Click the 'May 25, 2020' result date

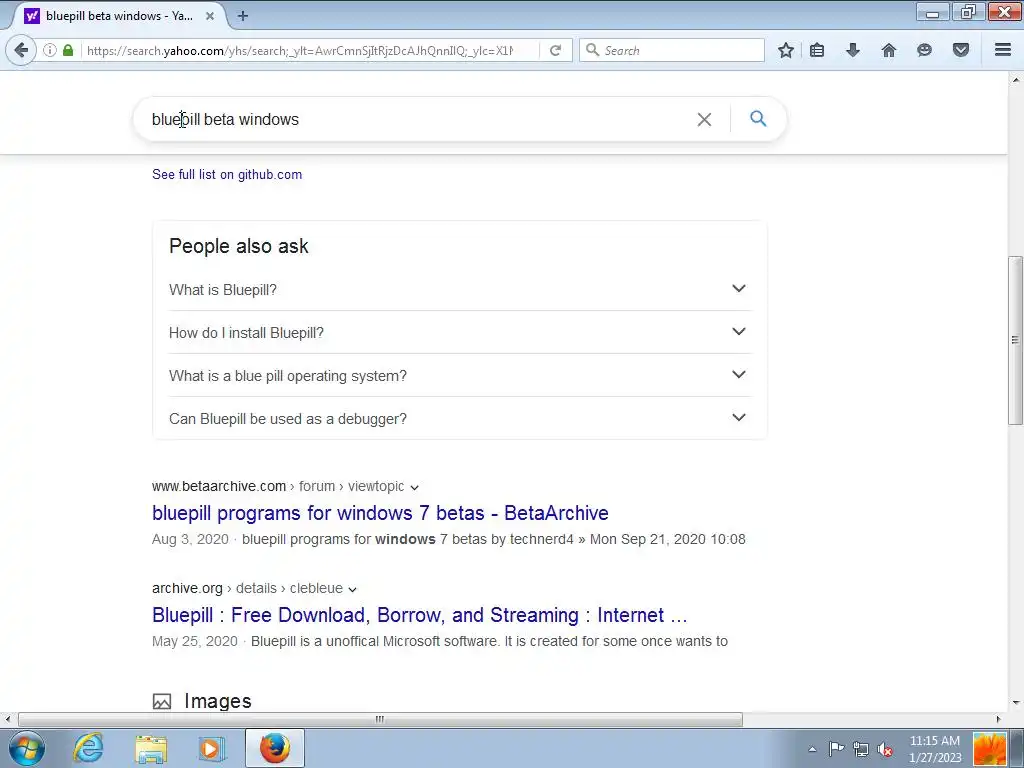tap(195, 641)
